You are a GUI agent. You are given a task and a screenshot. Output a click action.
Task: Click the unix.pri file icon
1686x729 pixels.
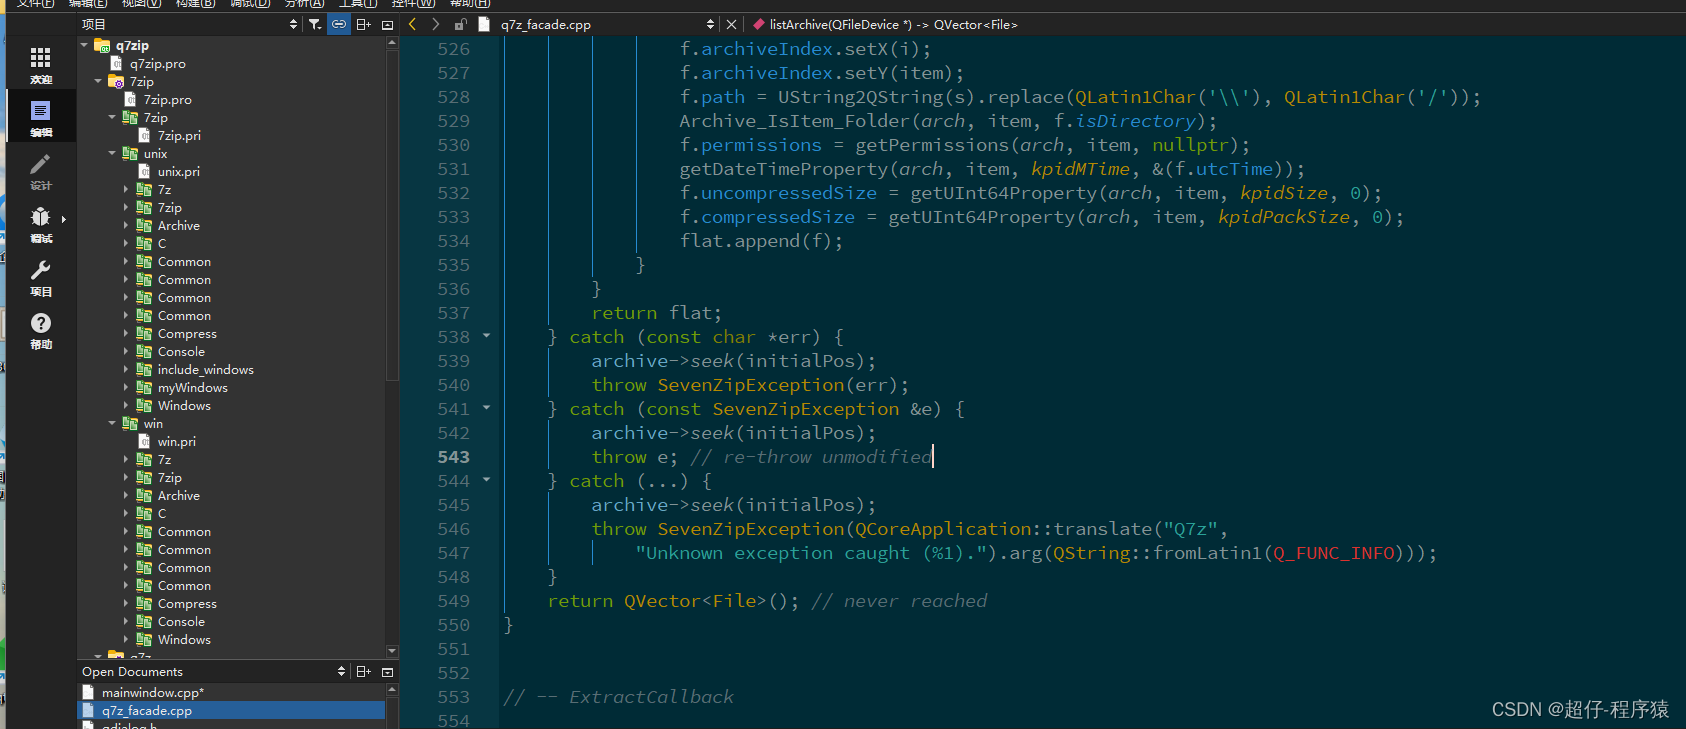144,171
